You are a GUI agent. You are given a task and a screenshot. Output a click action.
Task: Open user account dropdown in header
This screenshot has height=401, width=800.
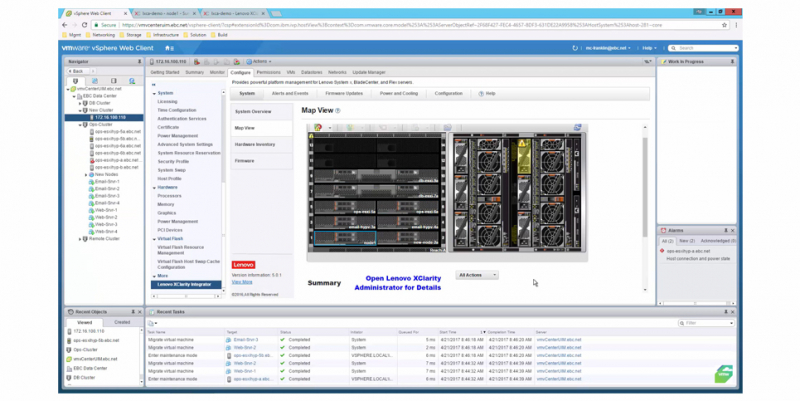pyautogui.click(x=608, y=48)
